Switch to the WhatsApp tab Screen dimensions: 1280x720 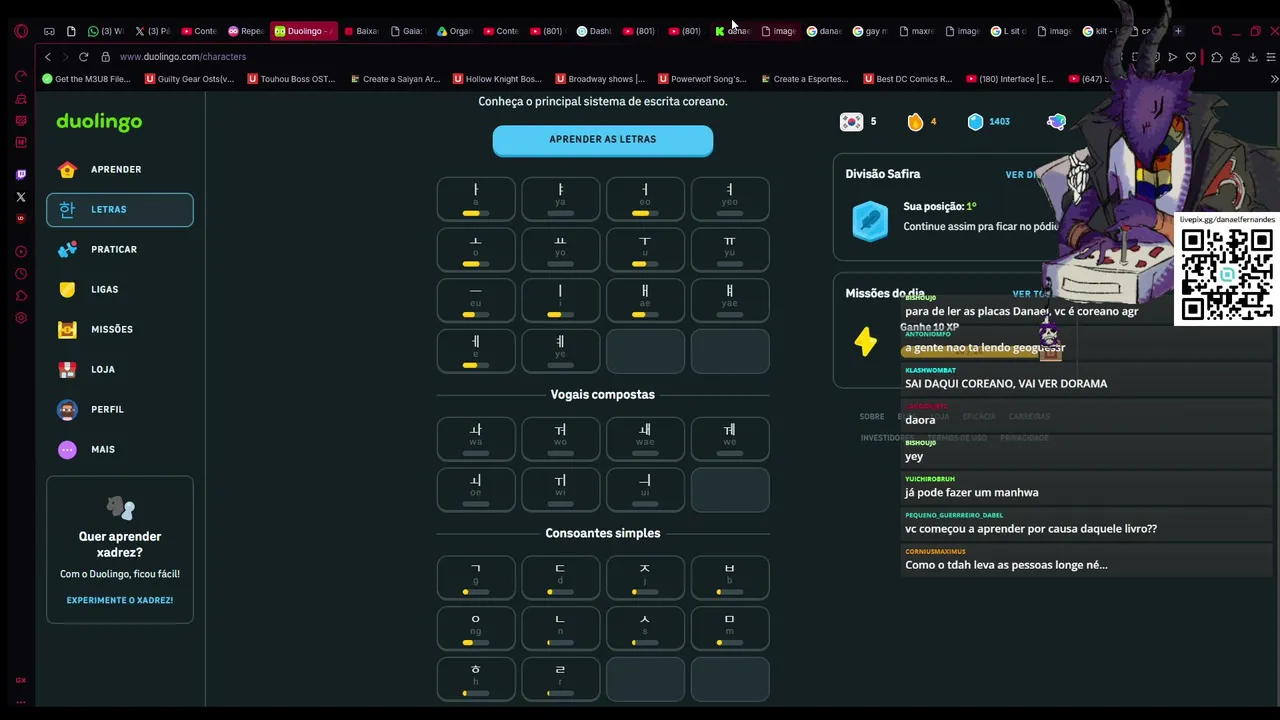[x=105, y=31]
